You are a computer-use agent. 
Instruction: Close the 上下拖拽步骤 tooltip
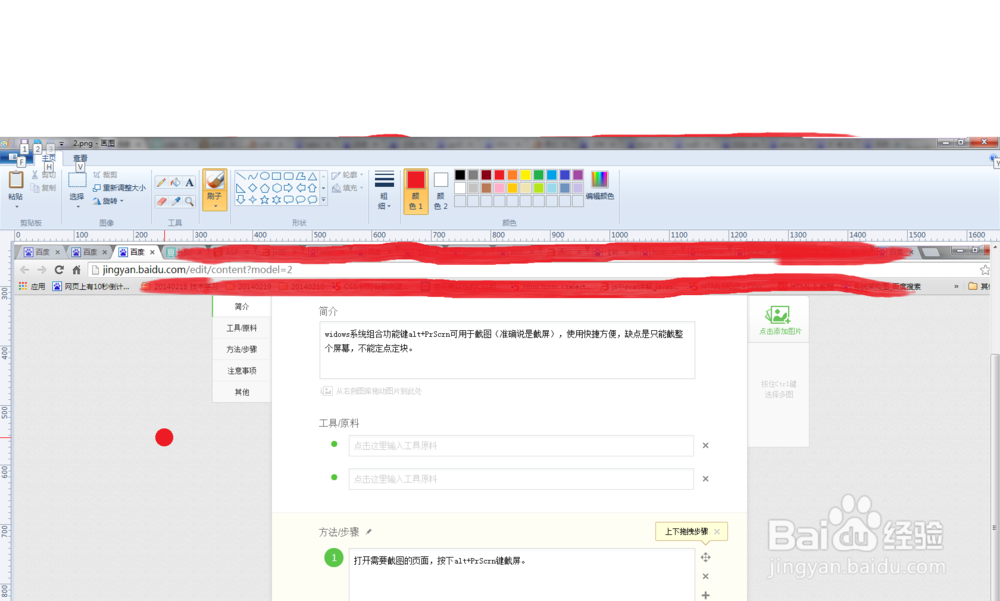(x=717, y=531)
